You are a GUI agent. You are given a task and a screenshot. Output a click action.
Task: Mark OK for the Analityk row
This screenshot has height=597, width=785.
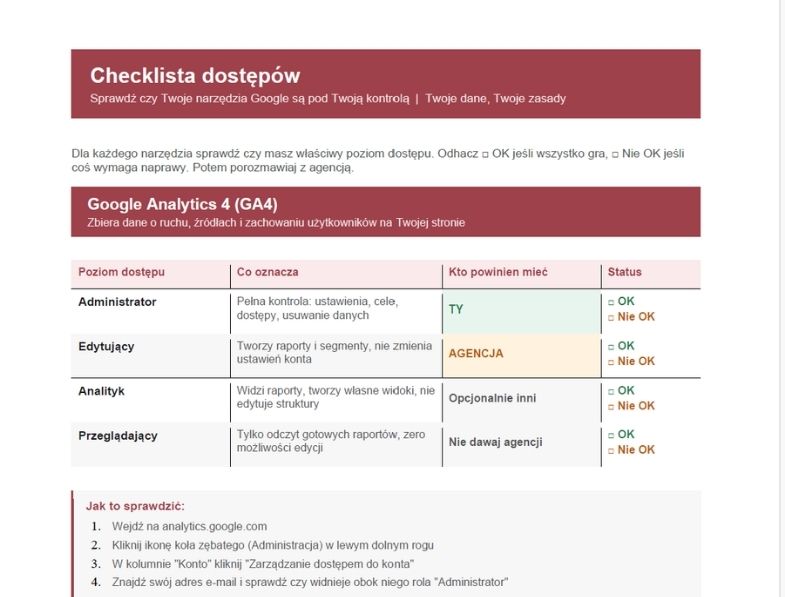pyautogui.click(x=611, y=391)
